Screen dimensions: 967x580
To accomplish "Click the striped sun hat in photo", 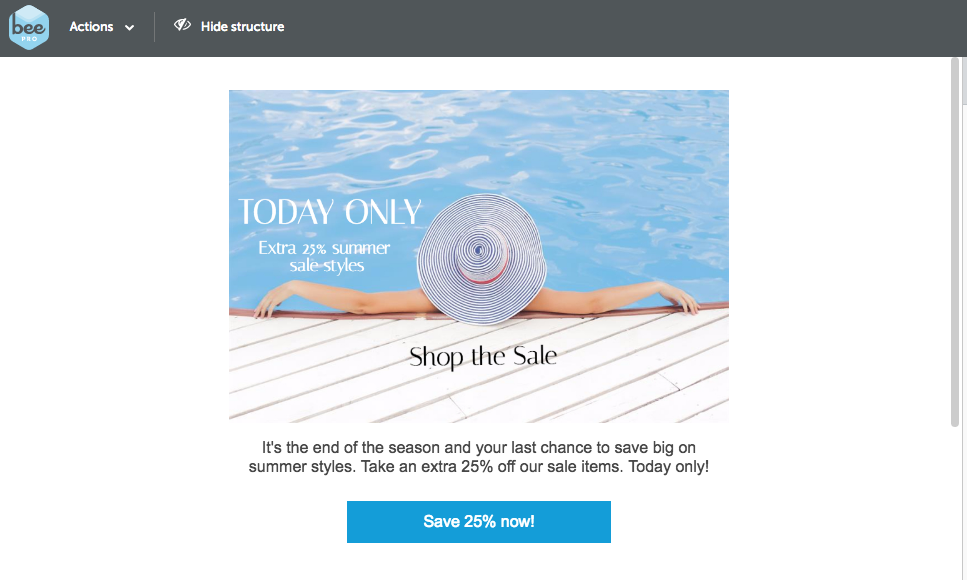I will pos(481,259).
